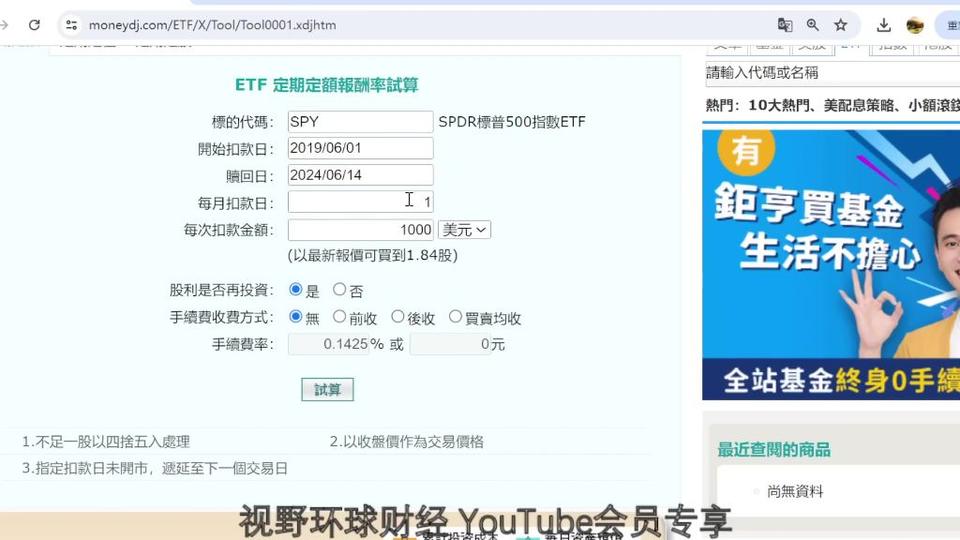Click the 贖回日 field 2024/06/14

pyautogui.click(x=361, y=175)
